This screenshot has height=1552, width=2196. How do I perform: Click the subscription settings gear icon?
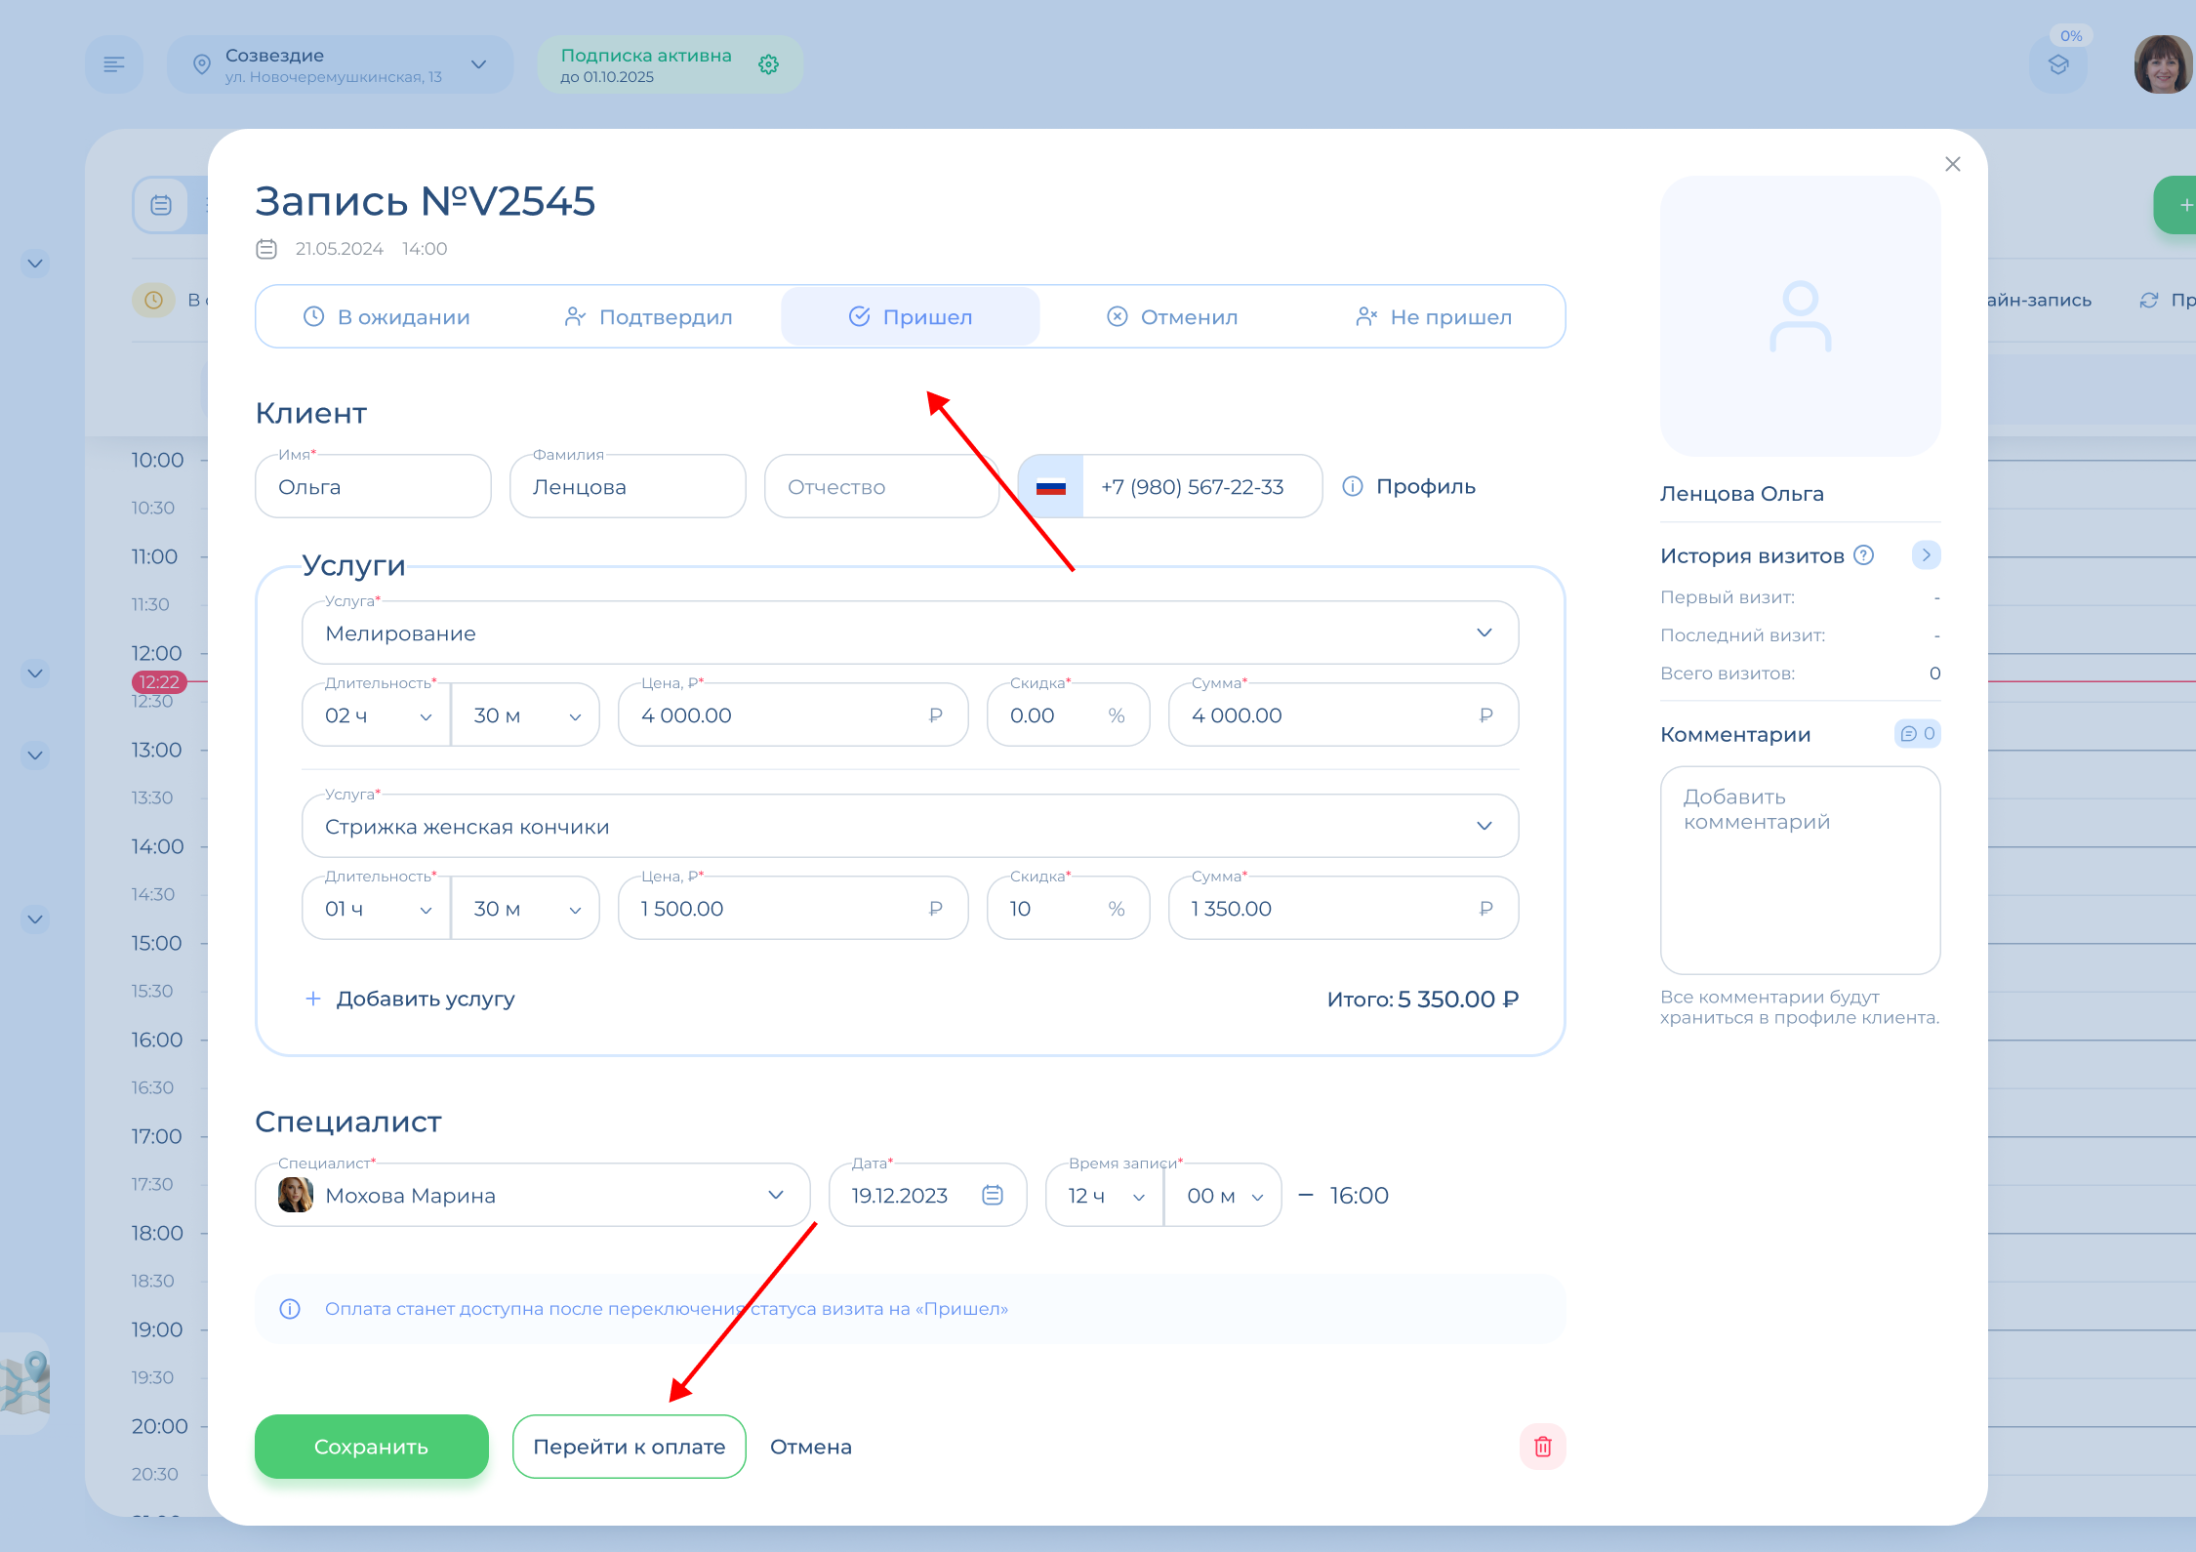(768, 65)
